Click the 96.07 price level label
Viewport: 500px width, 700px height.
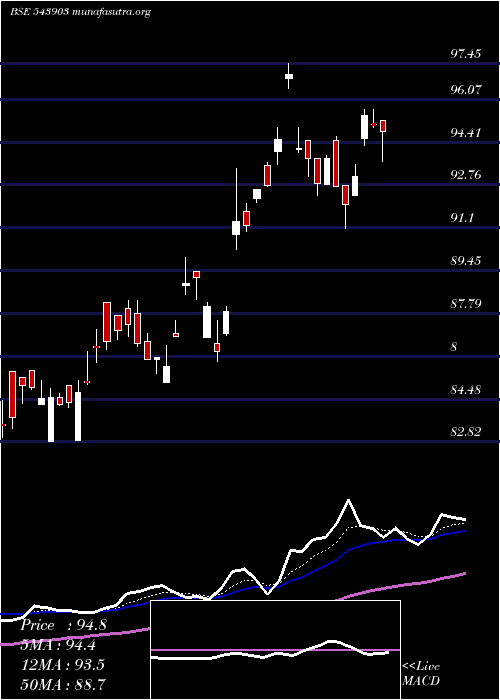click(466, 90)
